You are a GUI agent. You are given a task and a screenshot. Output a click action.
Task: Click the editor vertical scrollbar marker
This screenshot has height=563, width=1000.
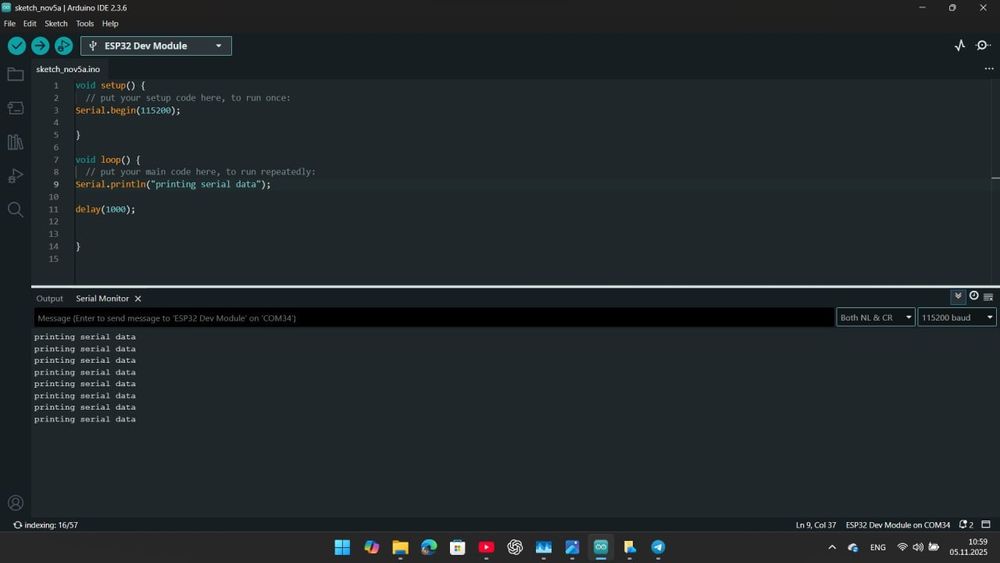(x=996, y=178)
